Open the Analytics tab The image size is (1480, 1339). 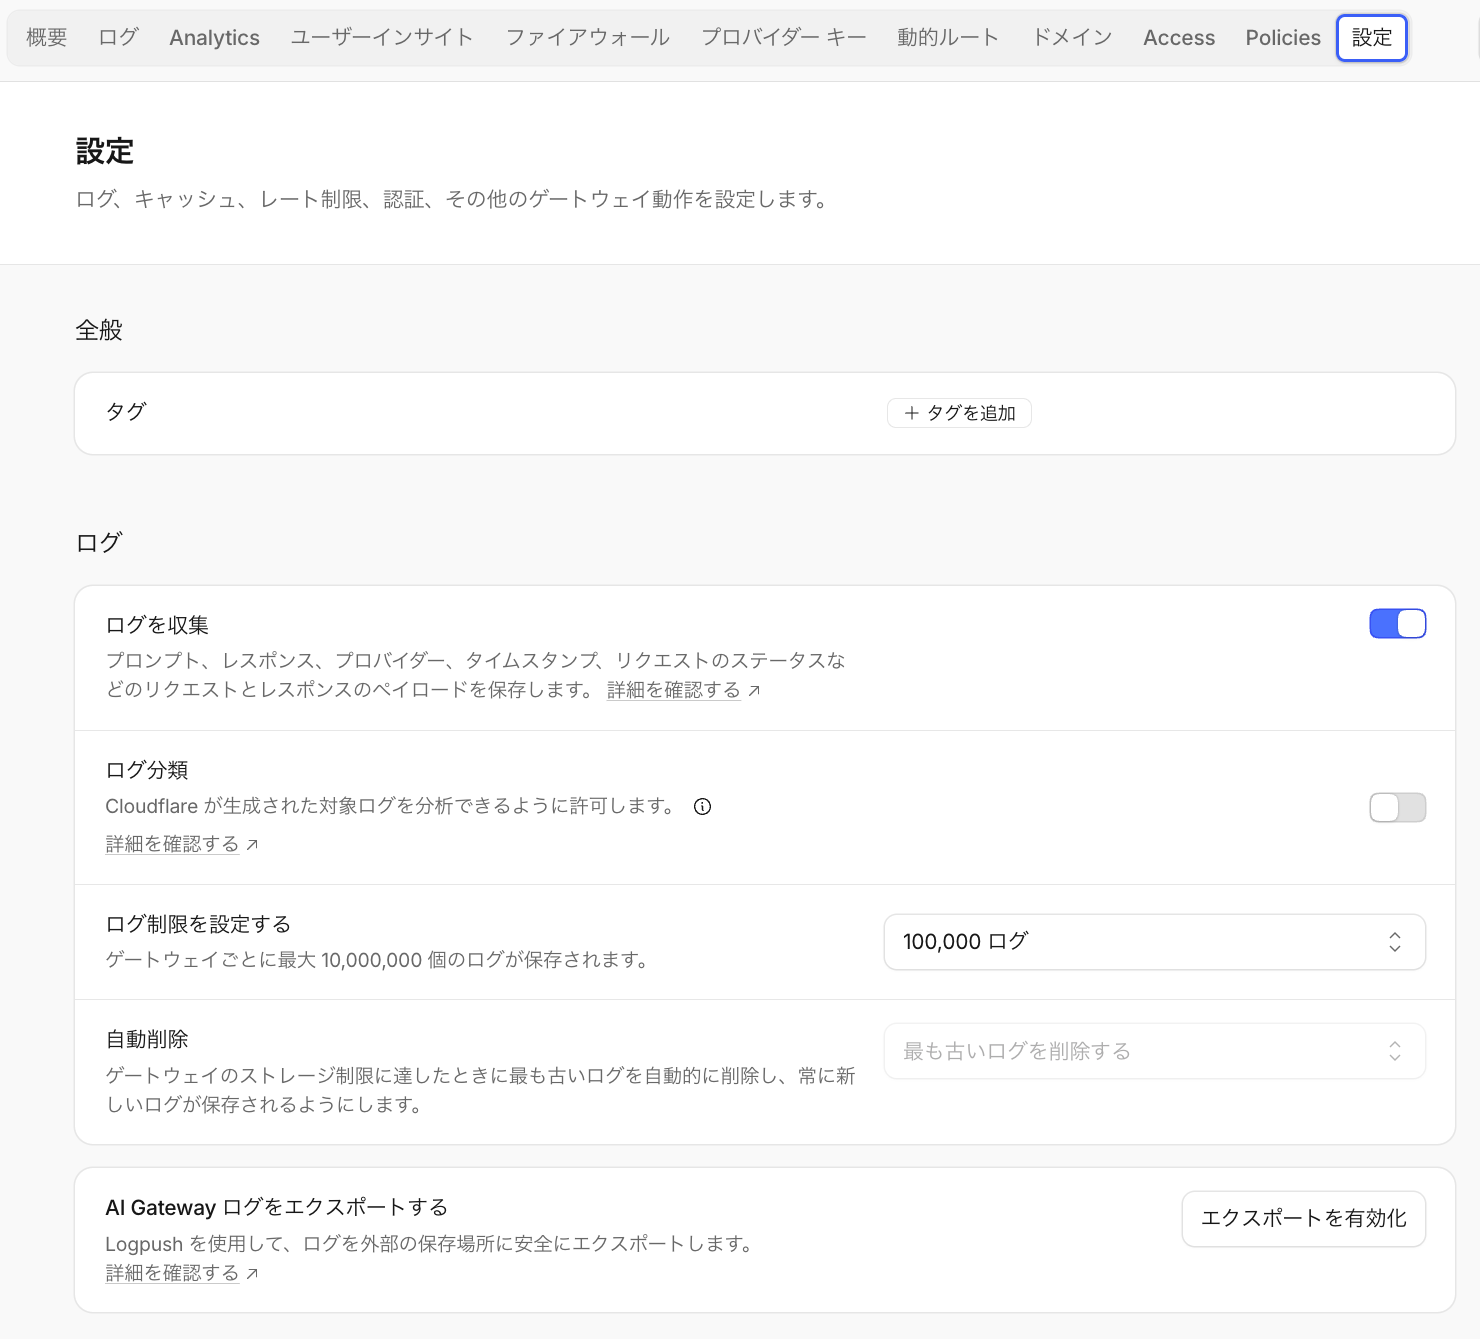(214, 38)
